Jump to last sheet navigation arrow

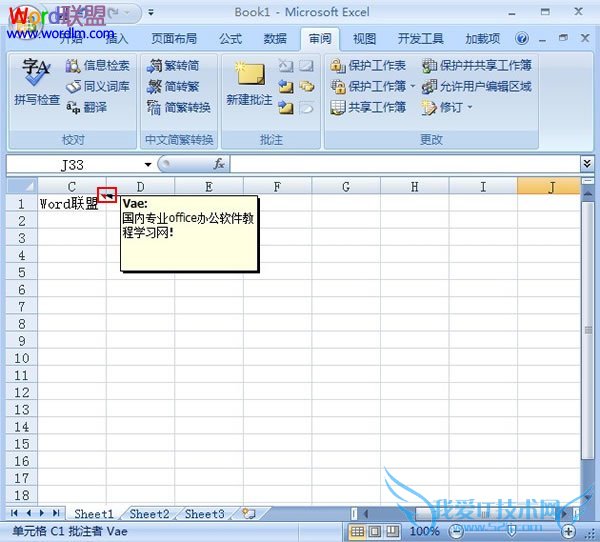click(x=56, y=513)
